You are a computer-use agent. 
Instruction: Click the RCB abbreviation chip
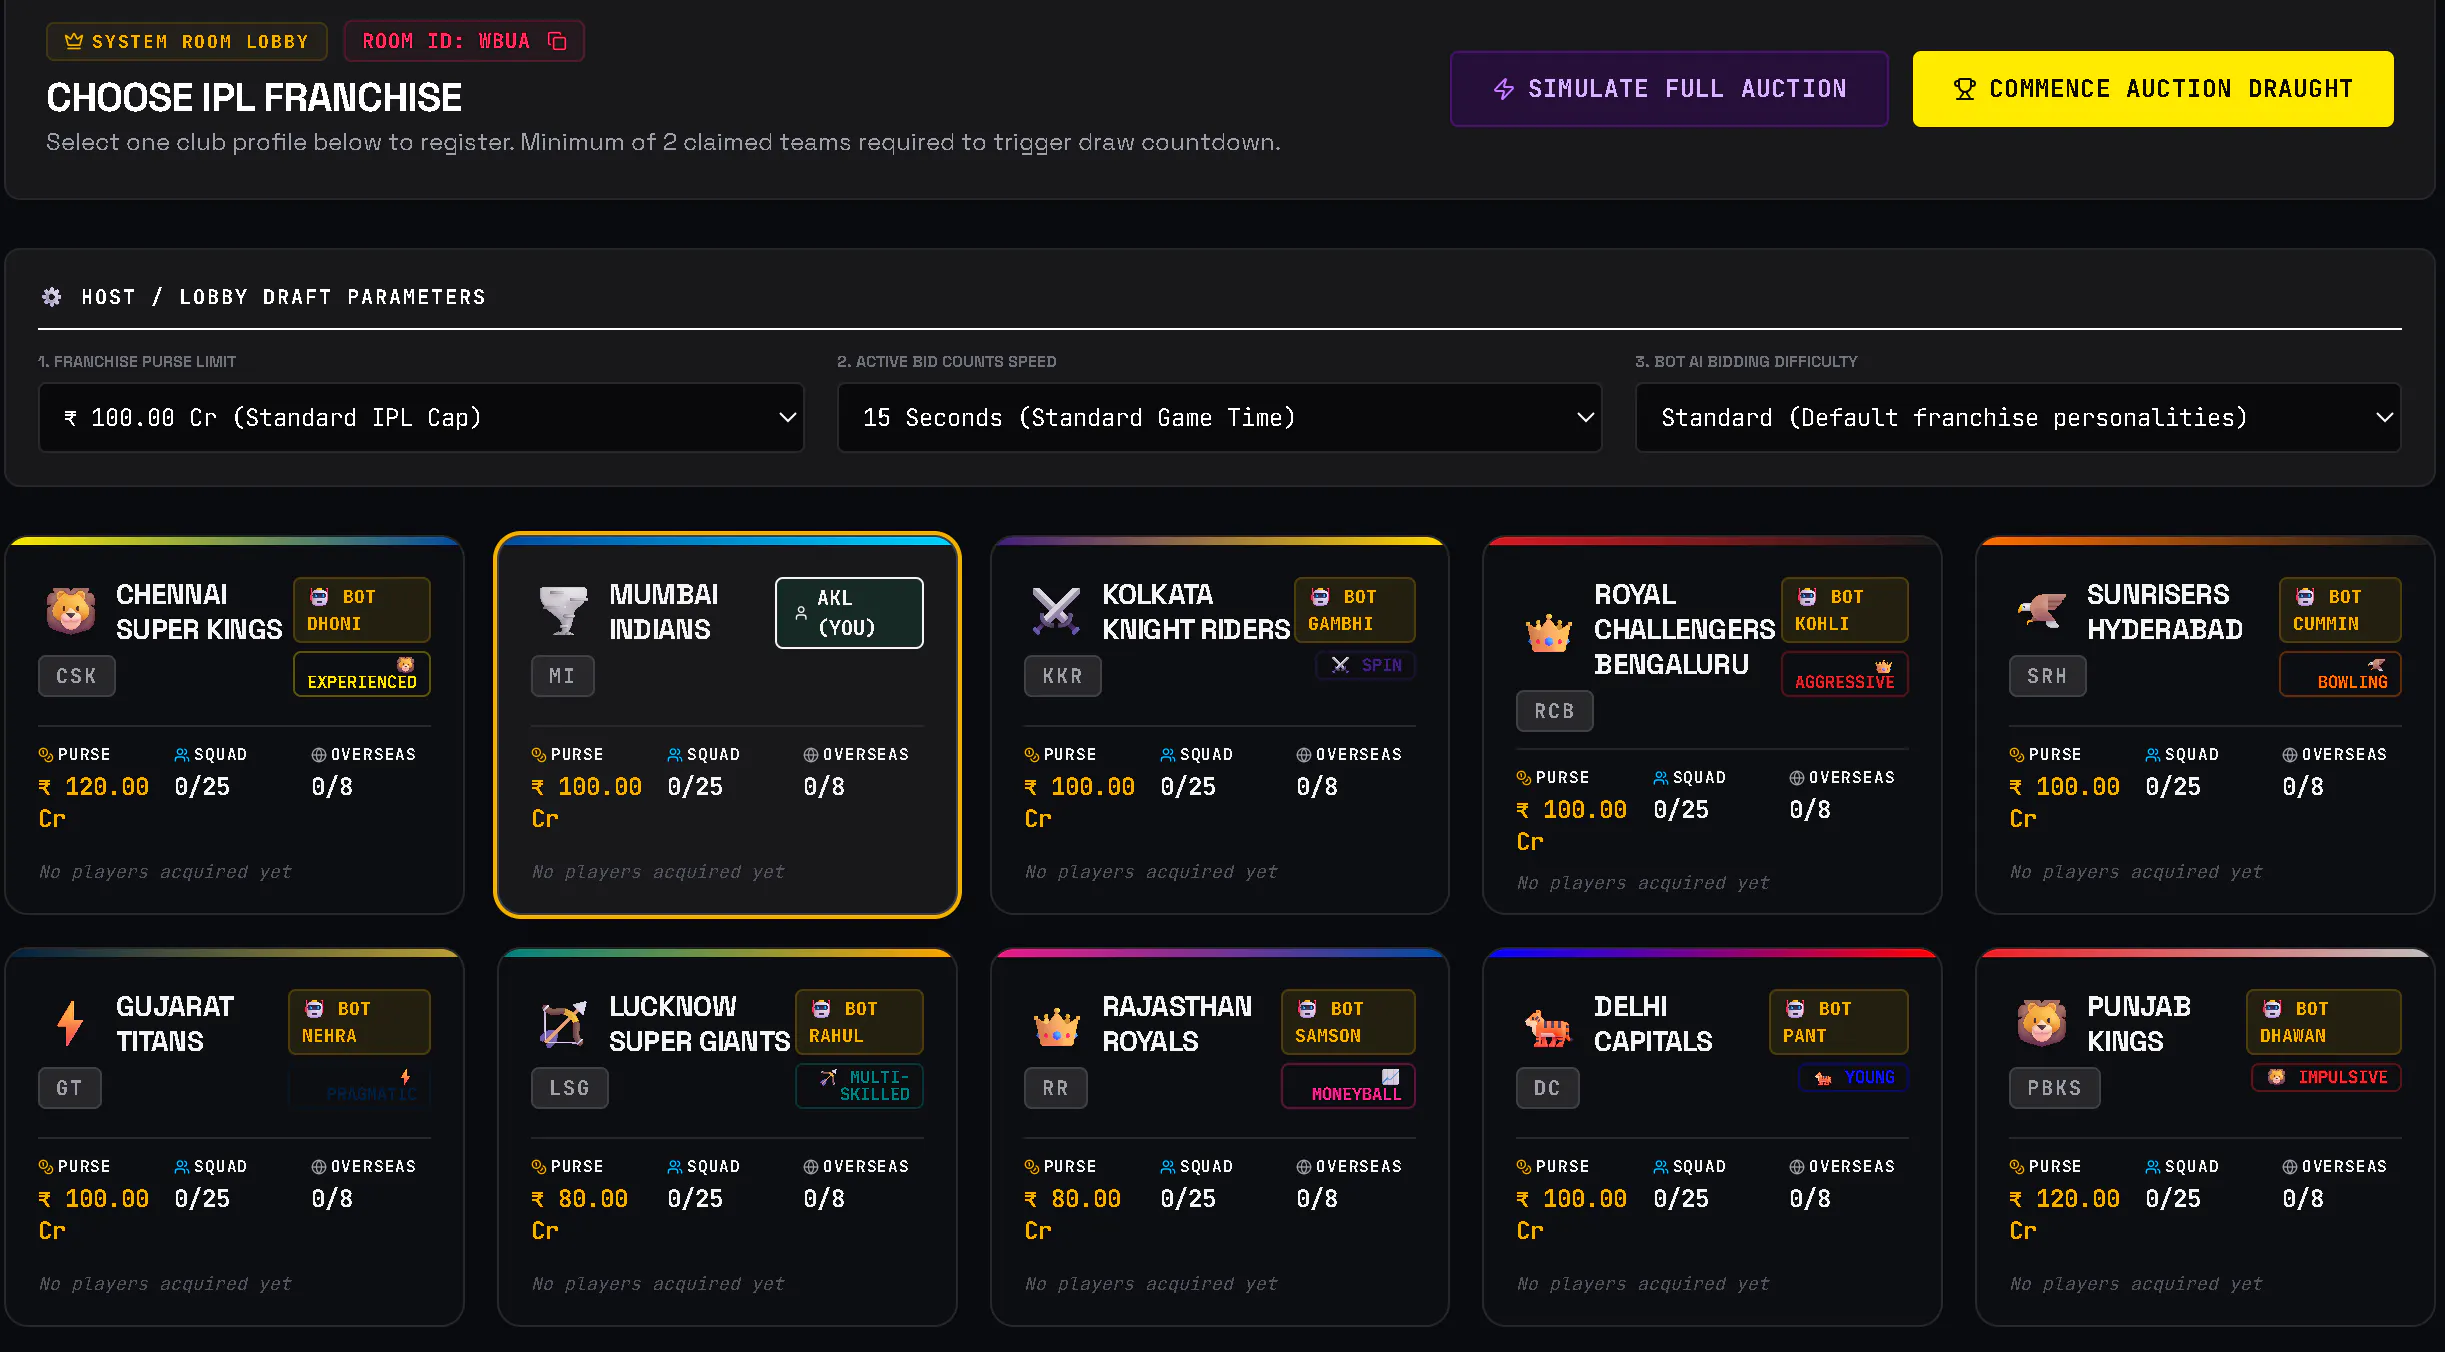tap(1555, 711)
